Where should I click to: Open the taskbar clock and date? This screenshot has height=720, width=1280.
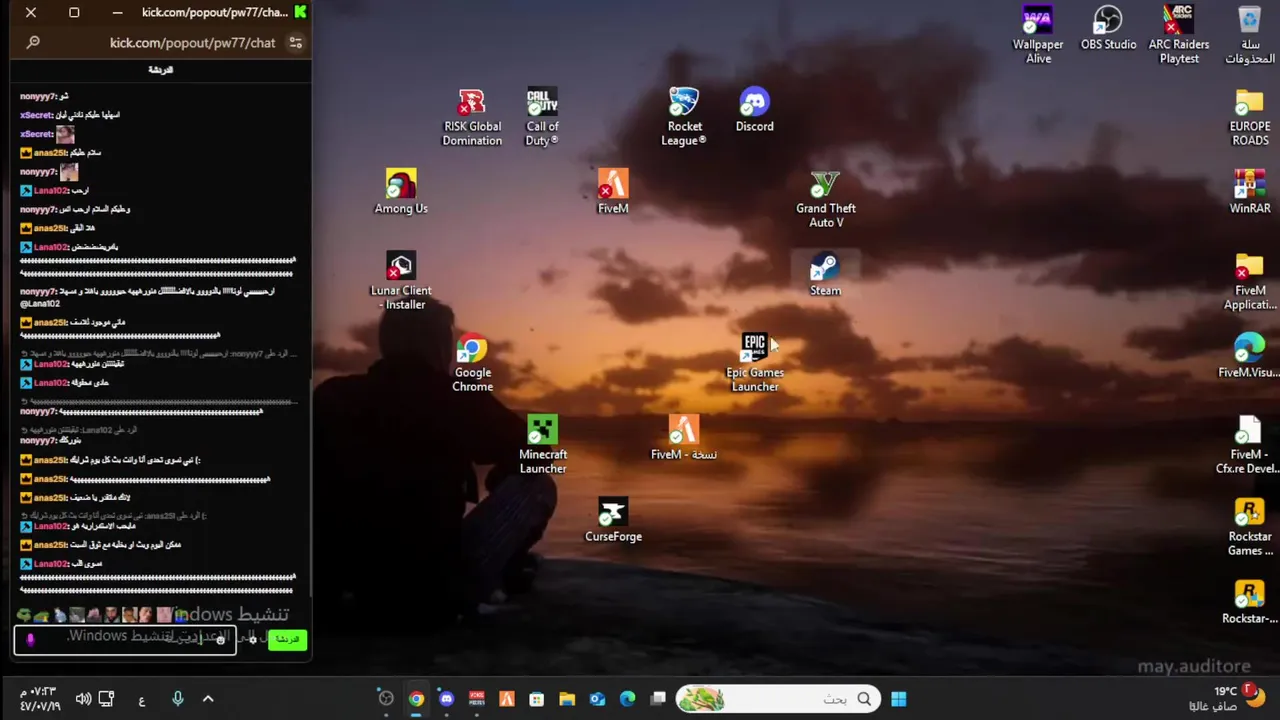(39, 699)
